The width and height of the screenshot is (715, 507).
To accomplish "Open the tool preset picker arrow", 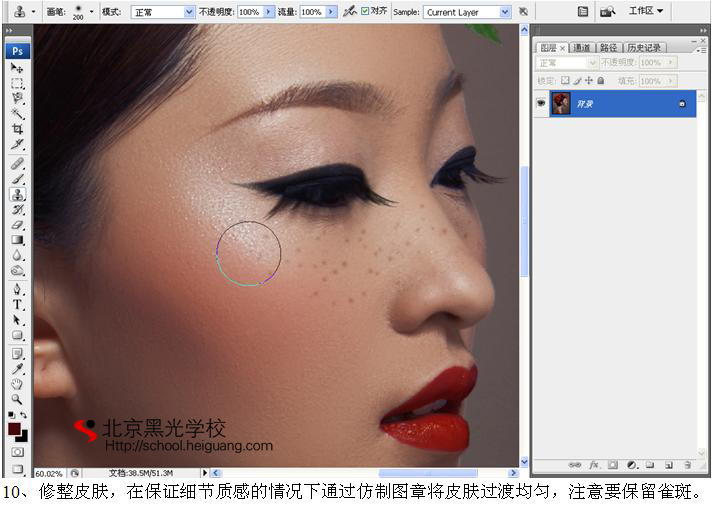I will (x=33, y=12).
